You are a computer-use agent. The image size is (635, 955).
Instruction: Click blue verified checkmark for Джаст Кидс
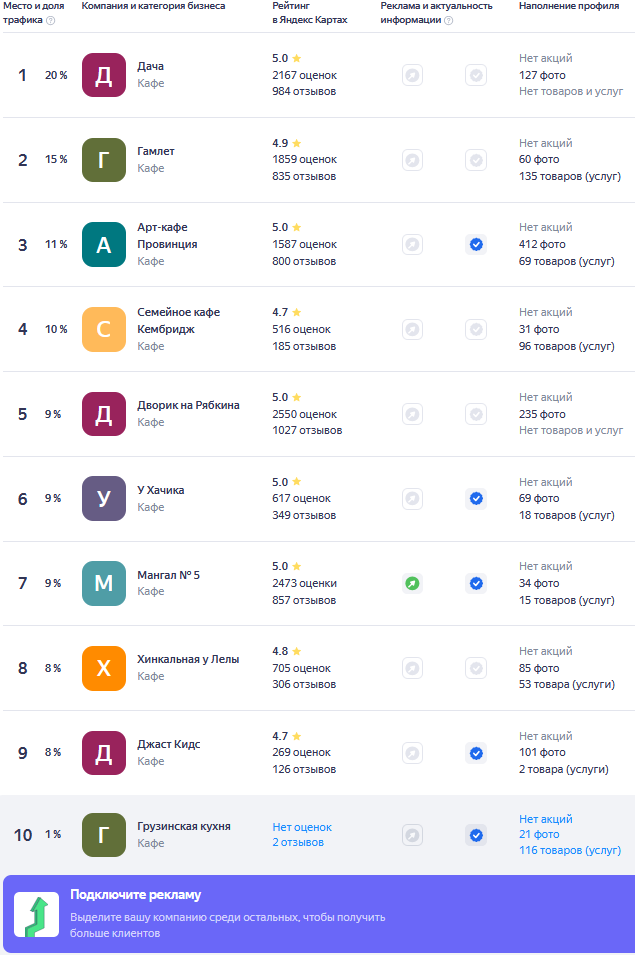[x=476, y=753]
